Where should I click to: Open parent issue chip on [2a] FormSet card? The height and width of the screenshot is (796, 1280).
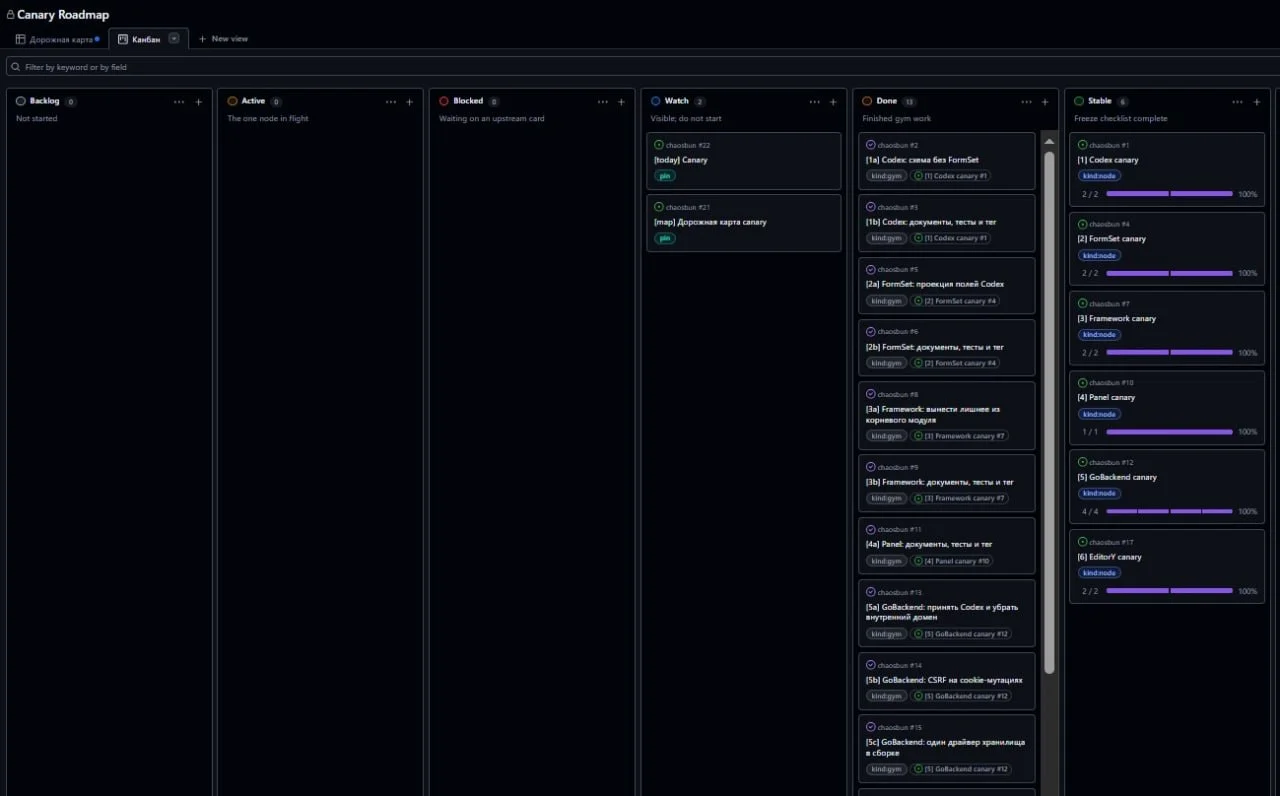click(955, 301)
